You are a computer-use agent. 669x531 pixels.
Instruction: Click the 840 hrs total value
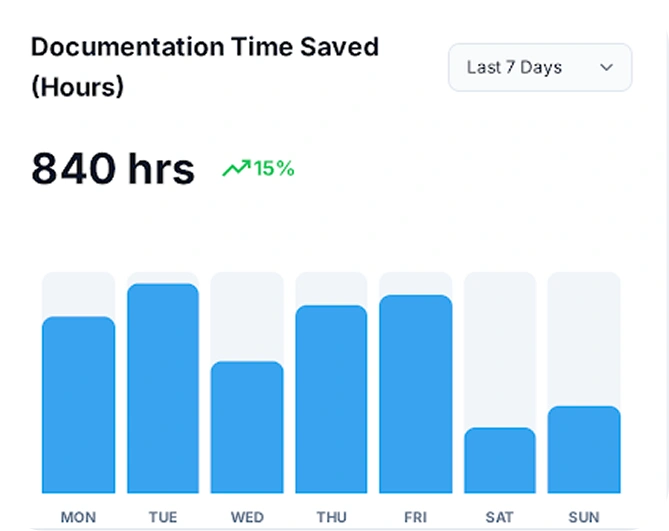click(113, 168)
